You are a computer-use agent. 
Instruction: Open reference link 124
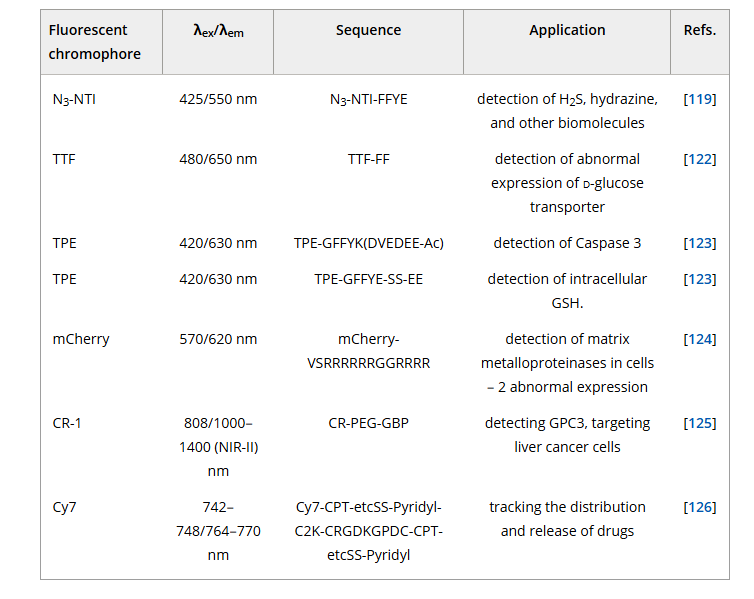click(x=700, y=339)
